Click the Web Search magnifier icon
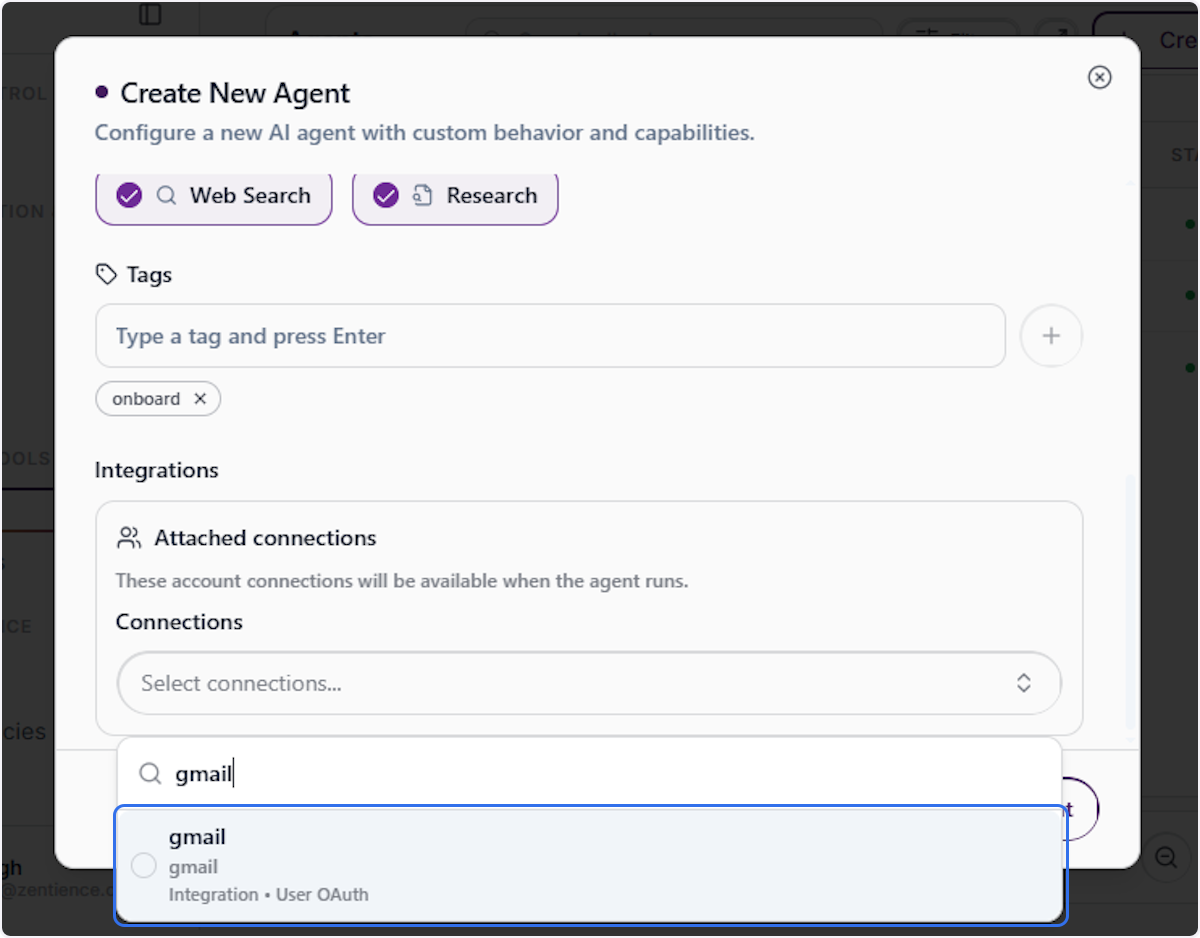This screenshot has width=1200, height=938. tap(166, 196)
